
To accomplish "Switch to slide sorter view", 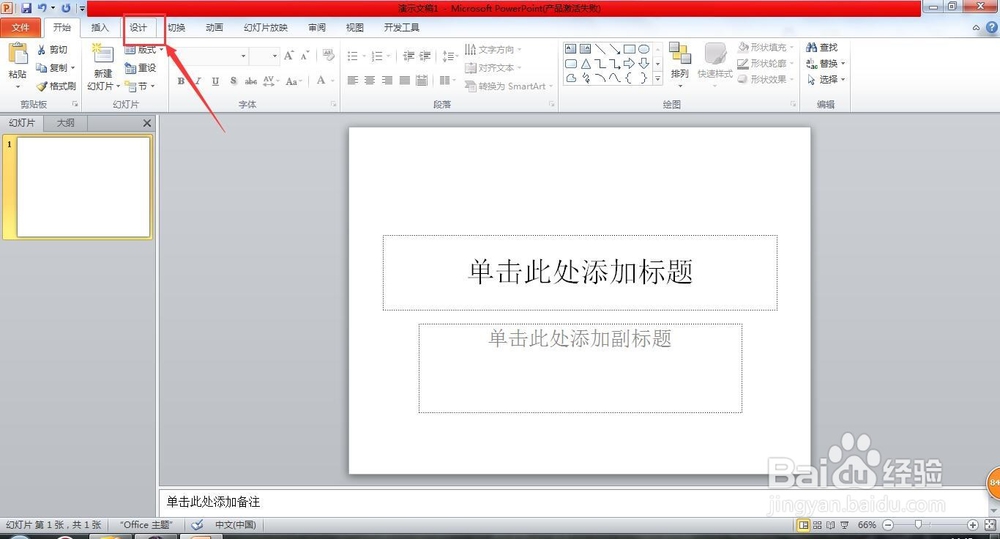I will 817,525.
